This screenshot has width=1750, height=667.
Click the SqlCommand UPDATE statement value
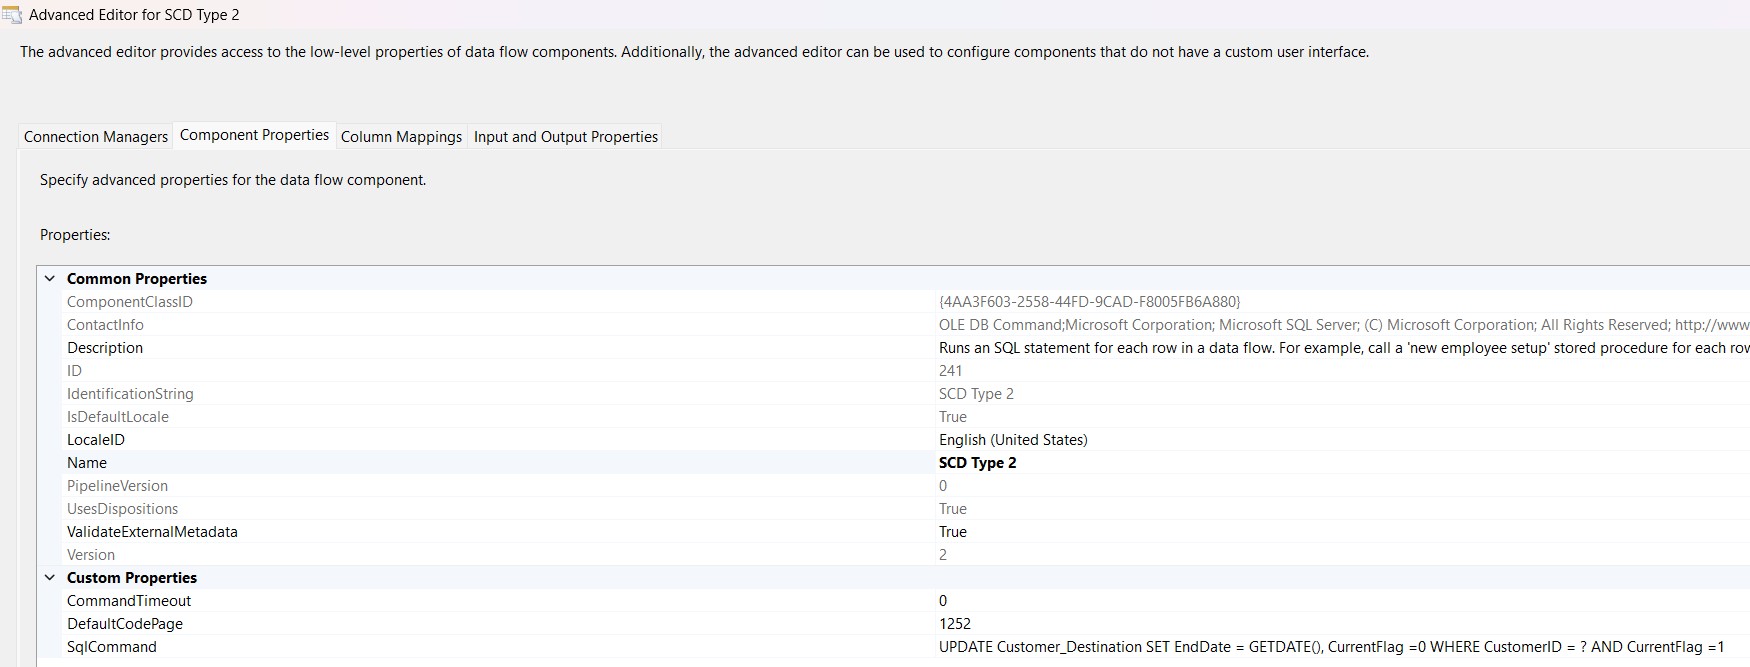pos(1200,646)
